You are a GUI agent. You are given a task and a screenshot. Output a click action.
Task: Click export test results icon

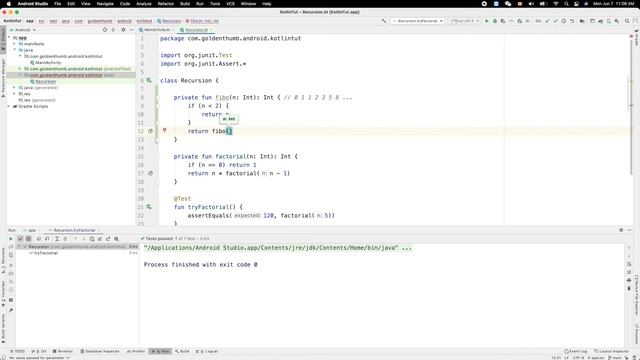(x=108, y=239)
